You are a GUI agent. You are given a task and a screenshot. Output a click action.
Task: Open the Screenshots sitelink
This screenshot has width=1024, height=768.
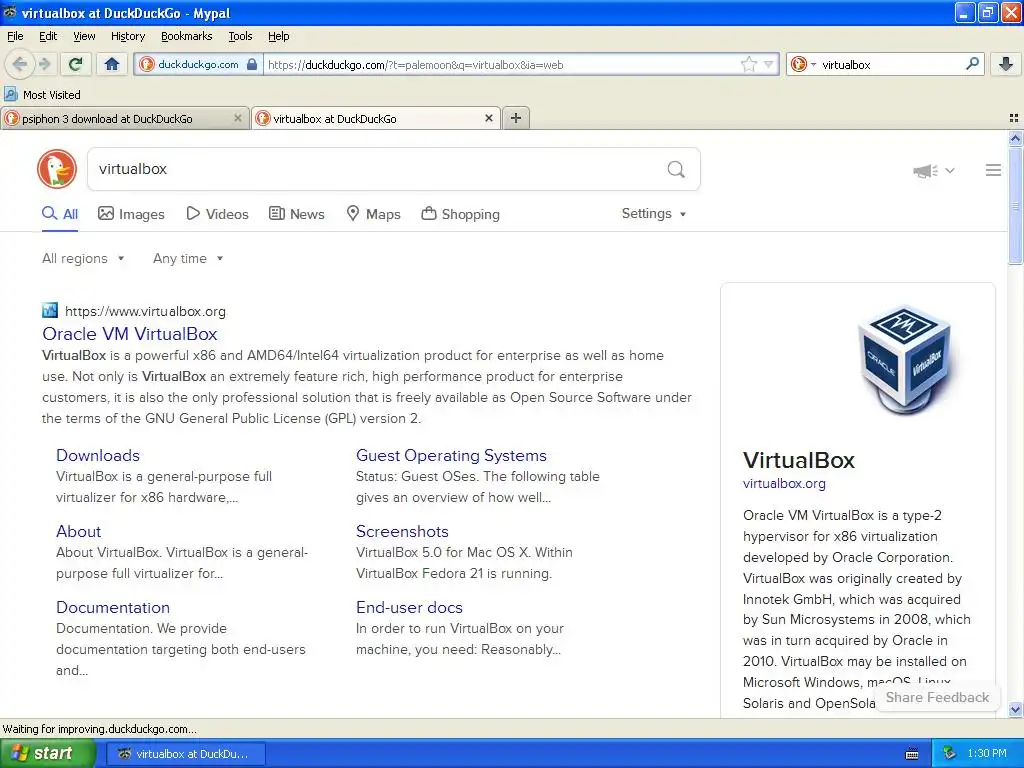coord(402,531)
